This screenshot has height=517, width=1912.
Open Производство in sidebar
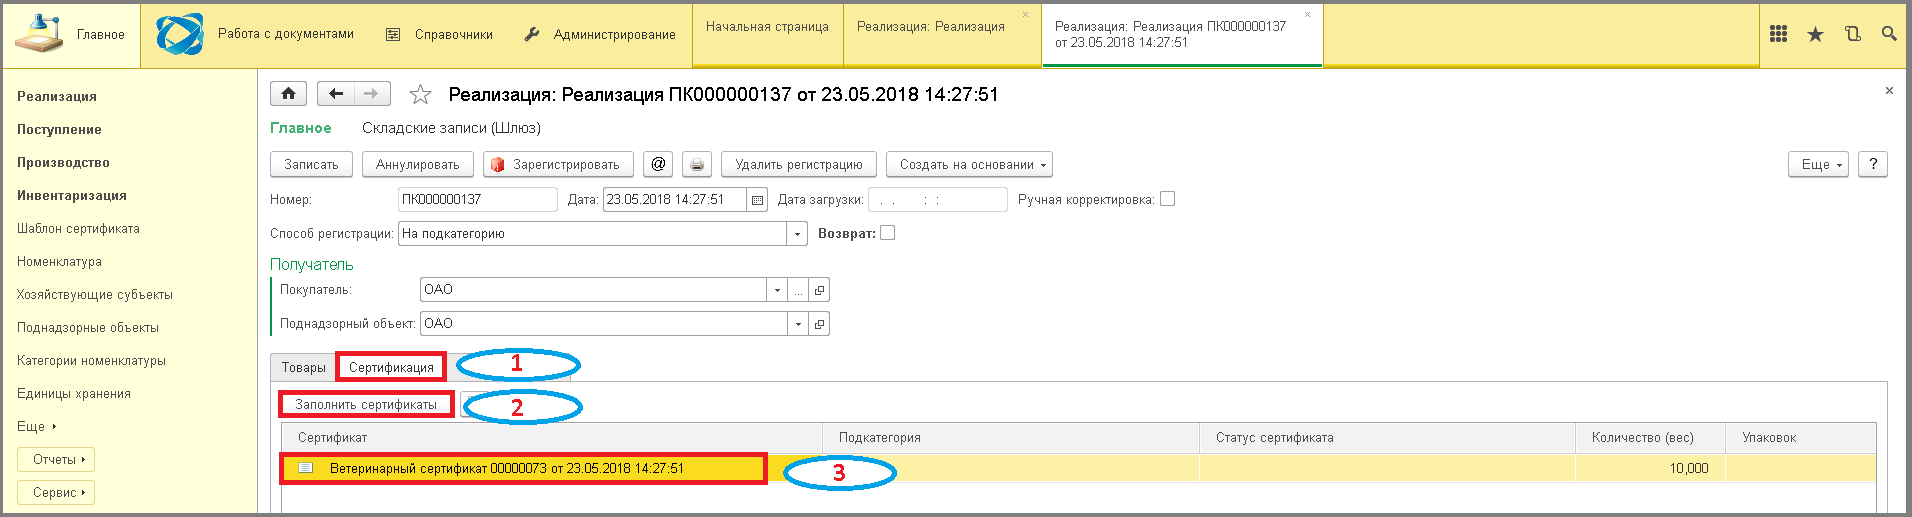pyautogui.click(x=63, y=163)
